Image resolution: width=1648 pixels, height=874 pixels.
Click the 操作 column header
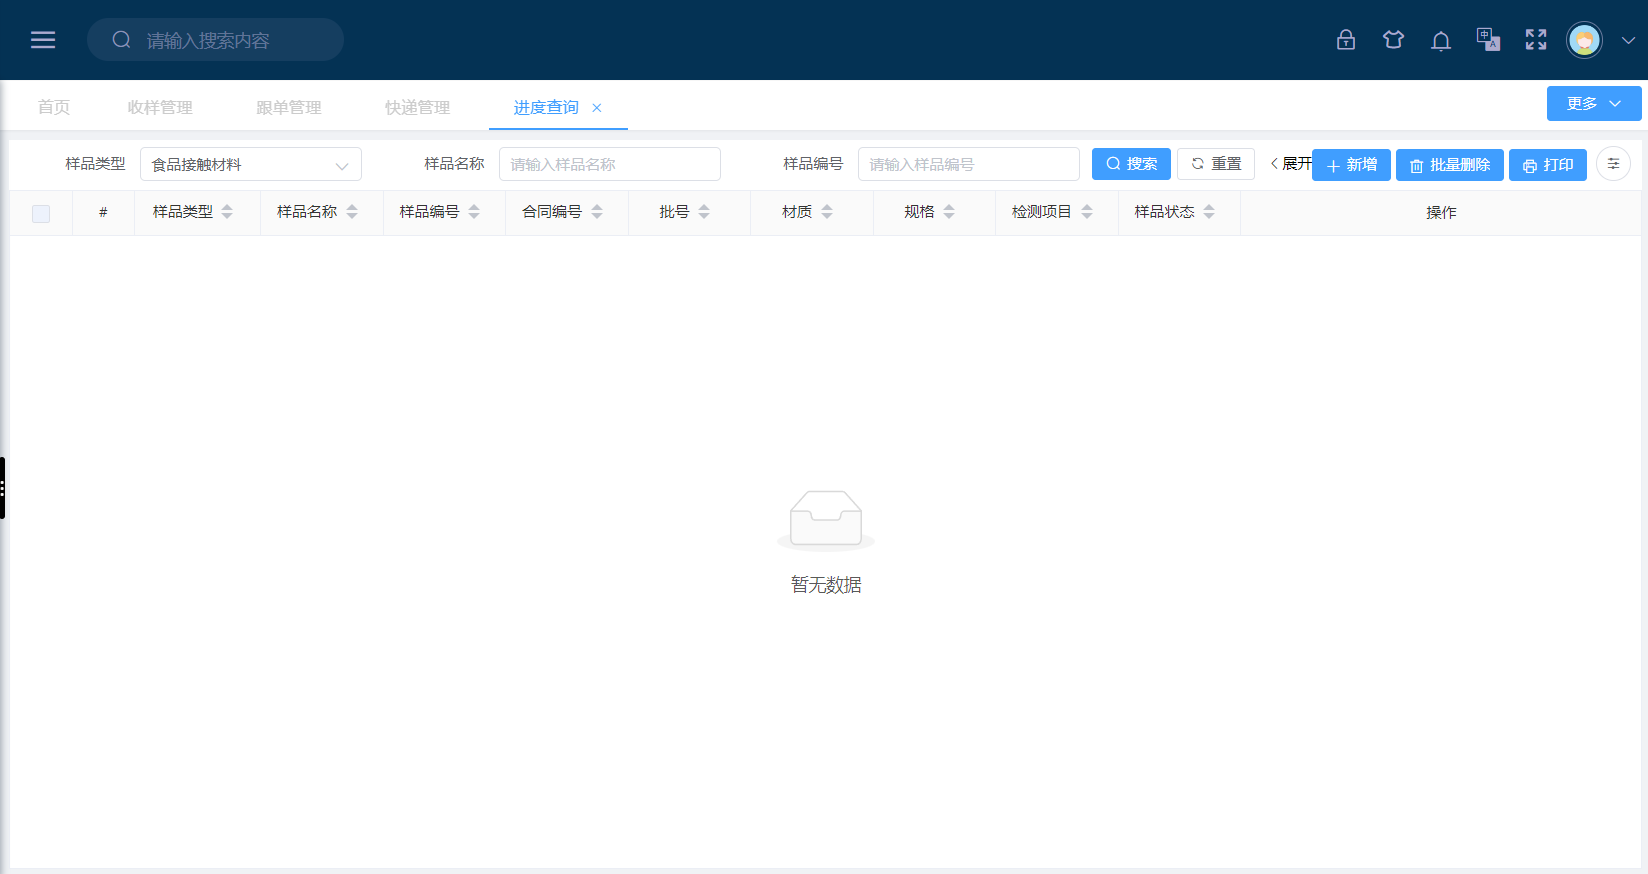(1441, 212)
